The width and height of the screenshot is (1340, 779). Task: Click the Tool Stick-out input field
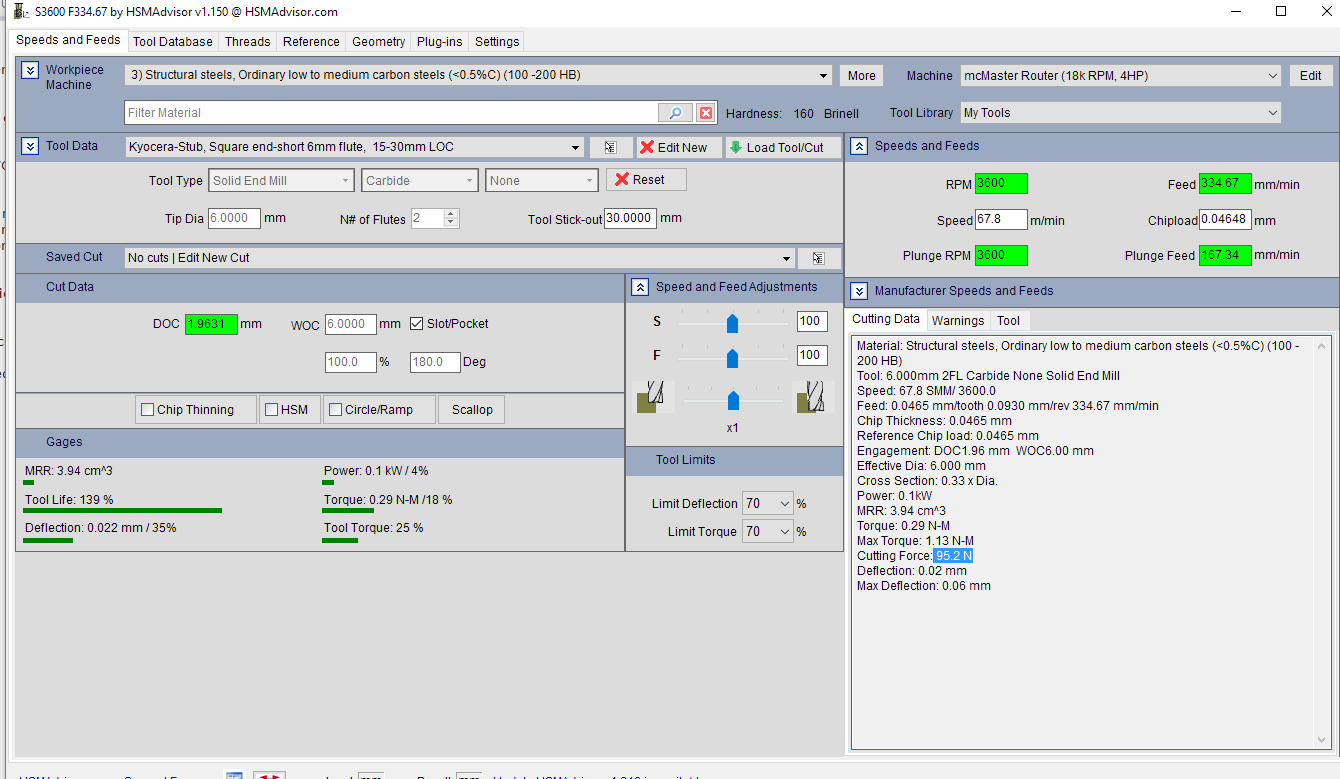[x=630, y=218]
